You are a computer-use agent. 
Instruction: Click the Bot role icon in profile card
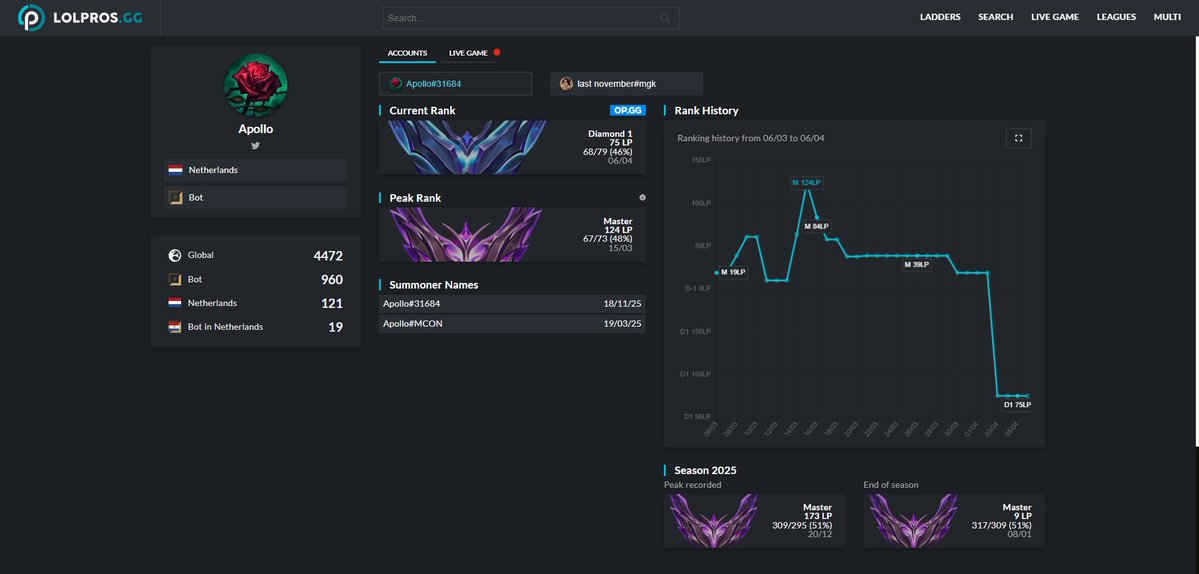pyautogui.click(x=175, y=197)
